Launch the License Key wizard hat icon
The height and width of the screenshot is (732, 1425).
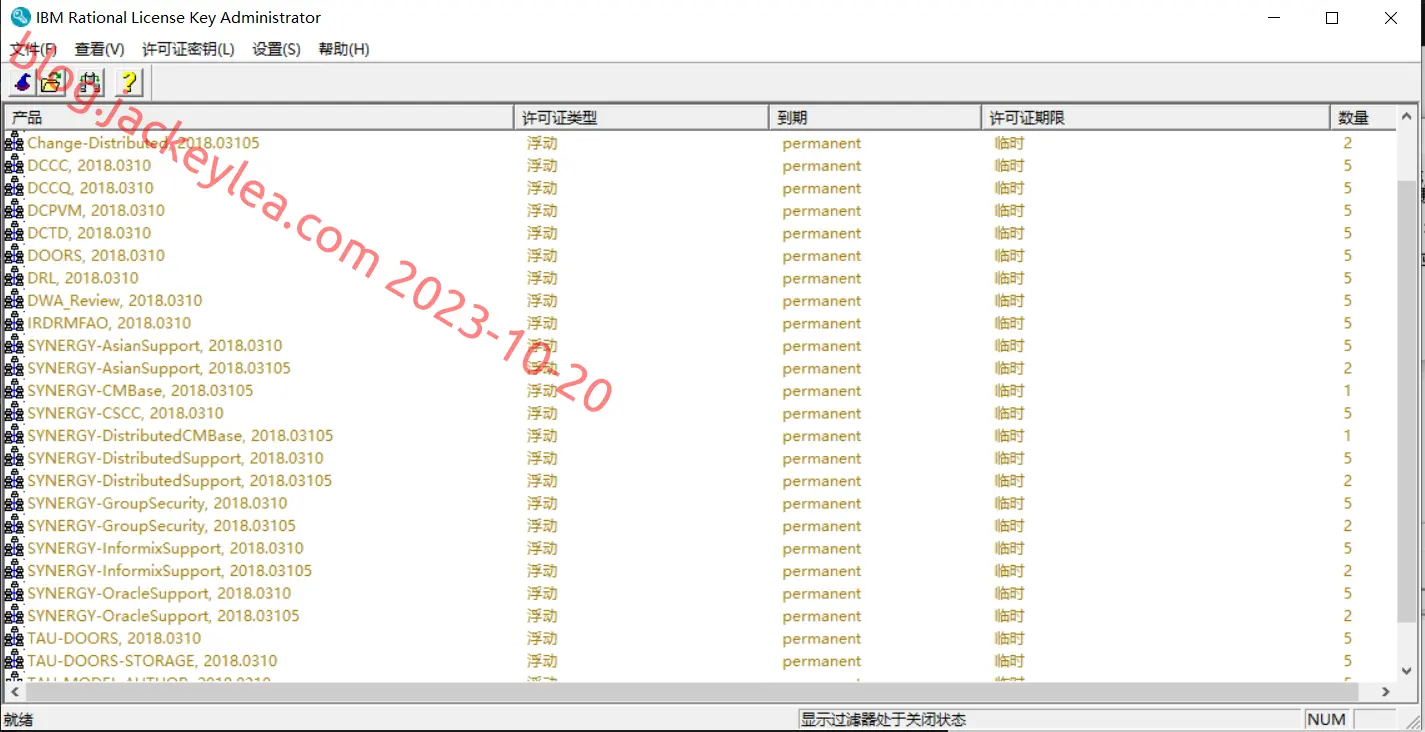pos(22,82)
